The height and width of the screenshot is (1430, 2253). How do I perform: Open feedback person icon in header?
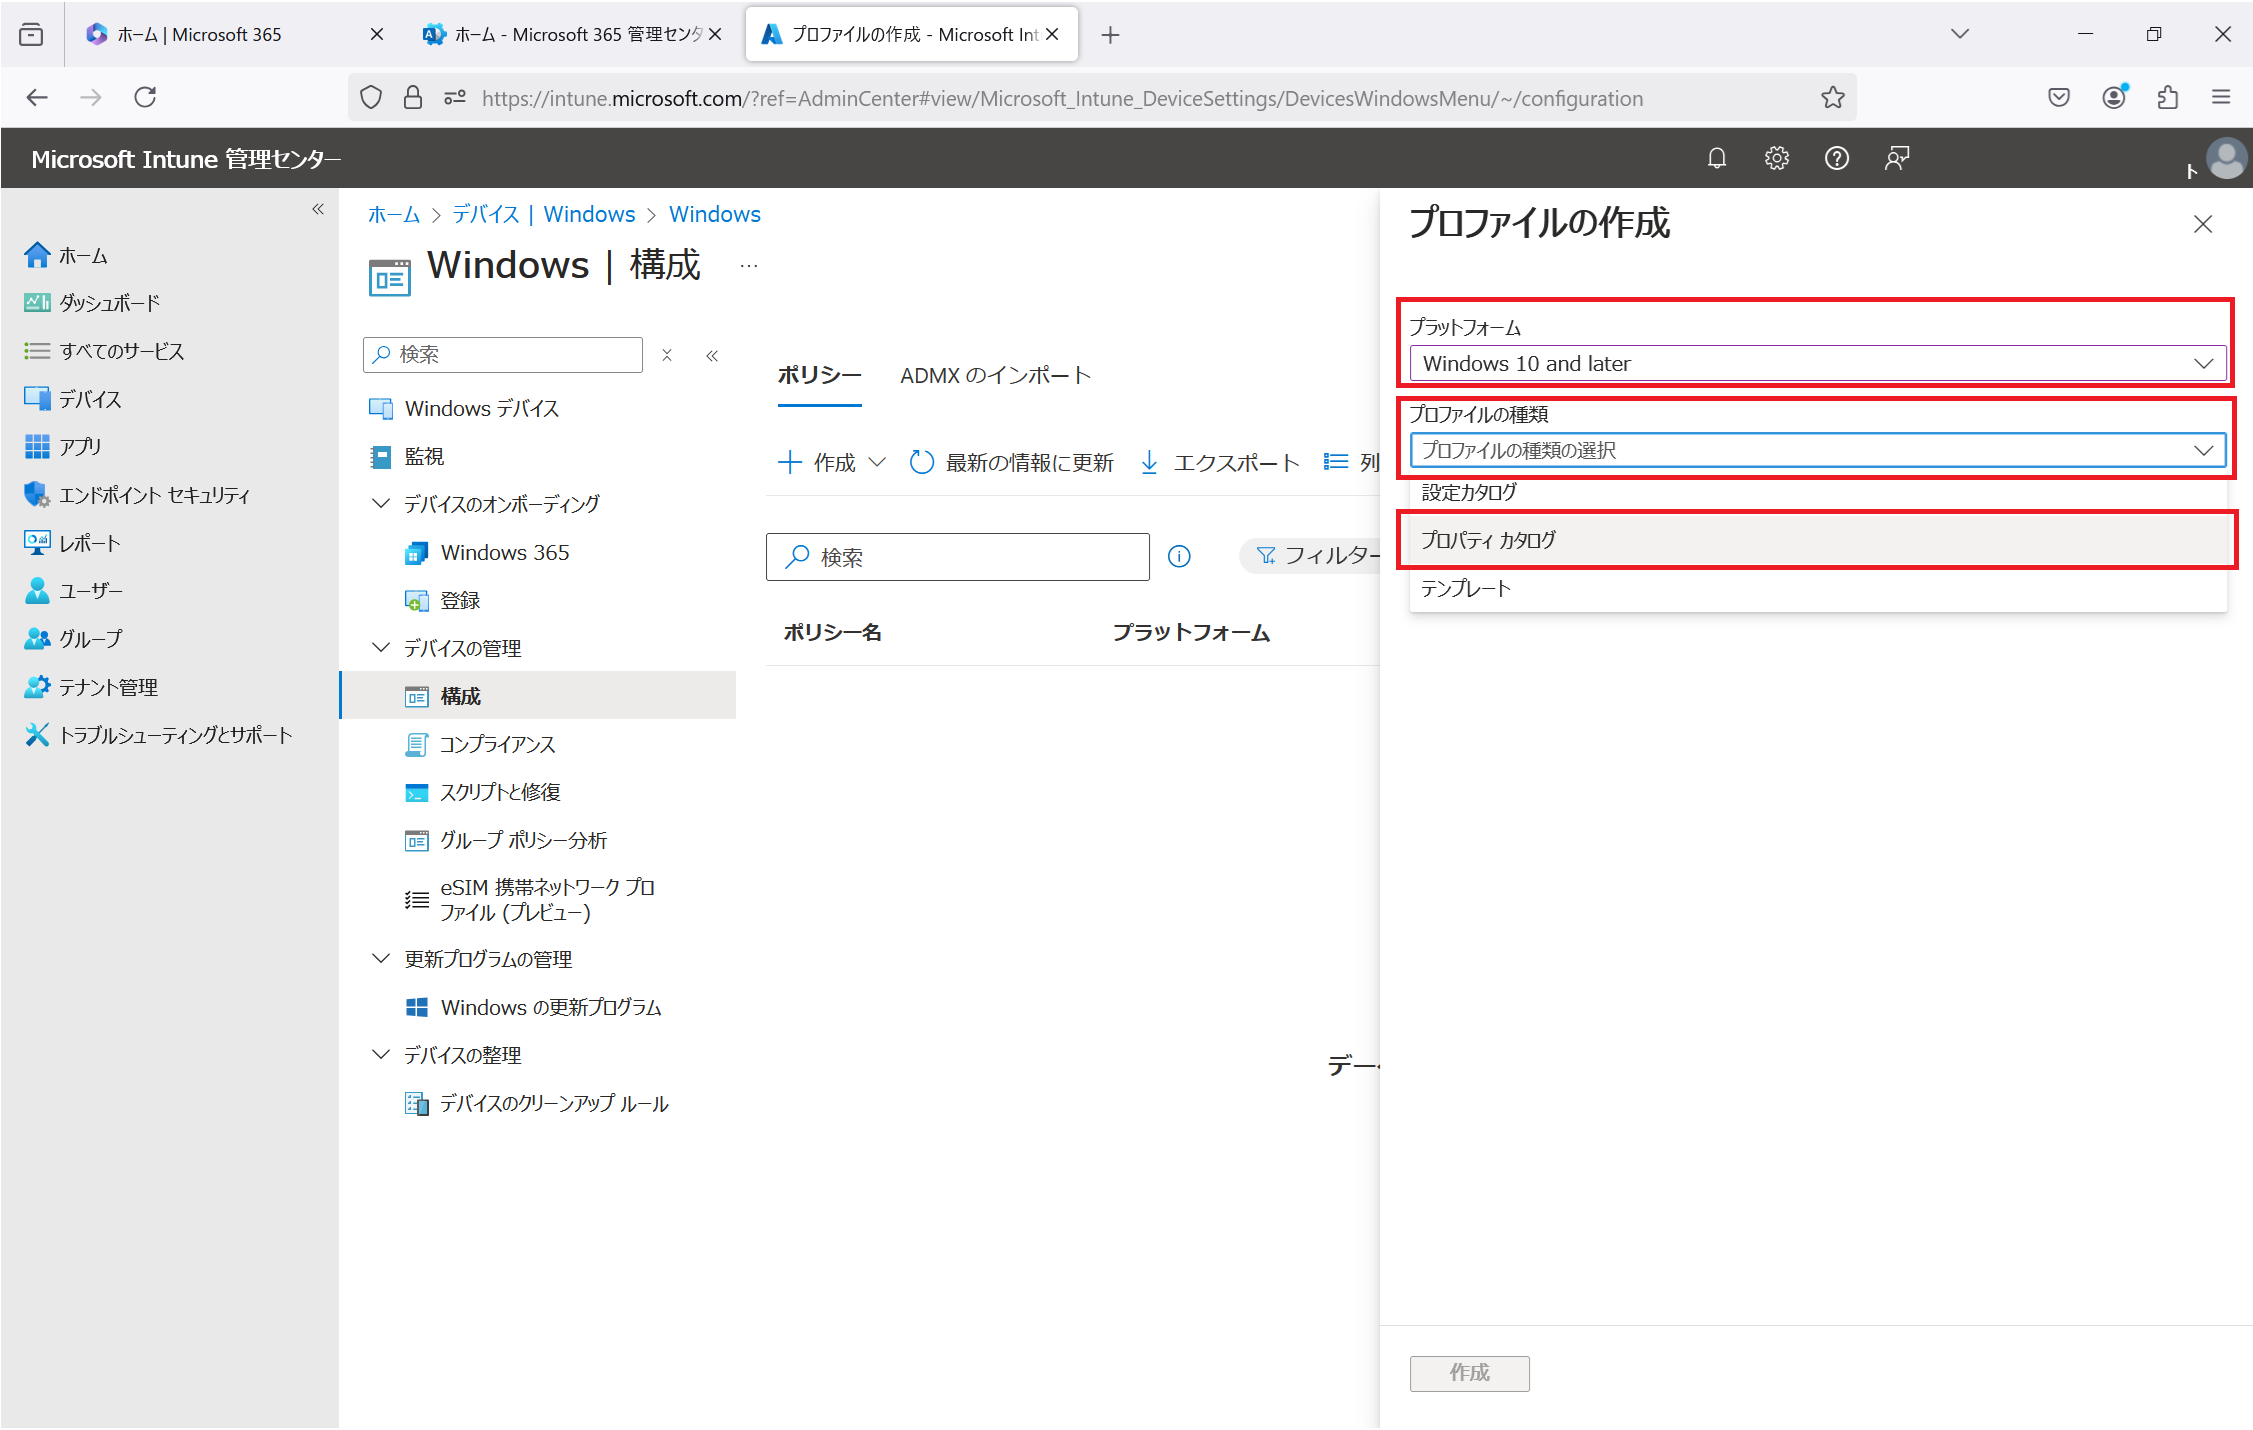pyautogui.click(x=1896, y=158)
